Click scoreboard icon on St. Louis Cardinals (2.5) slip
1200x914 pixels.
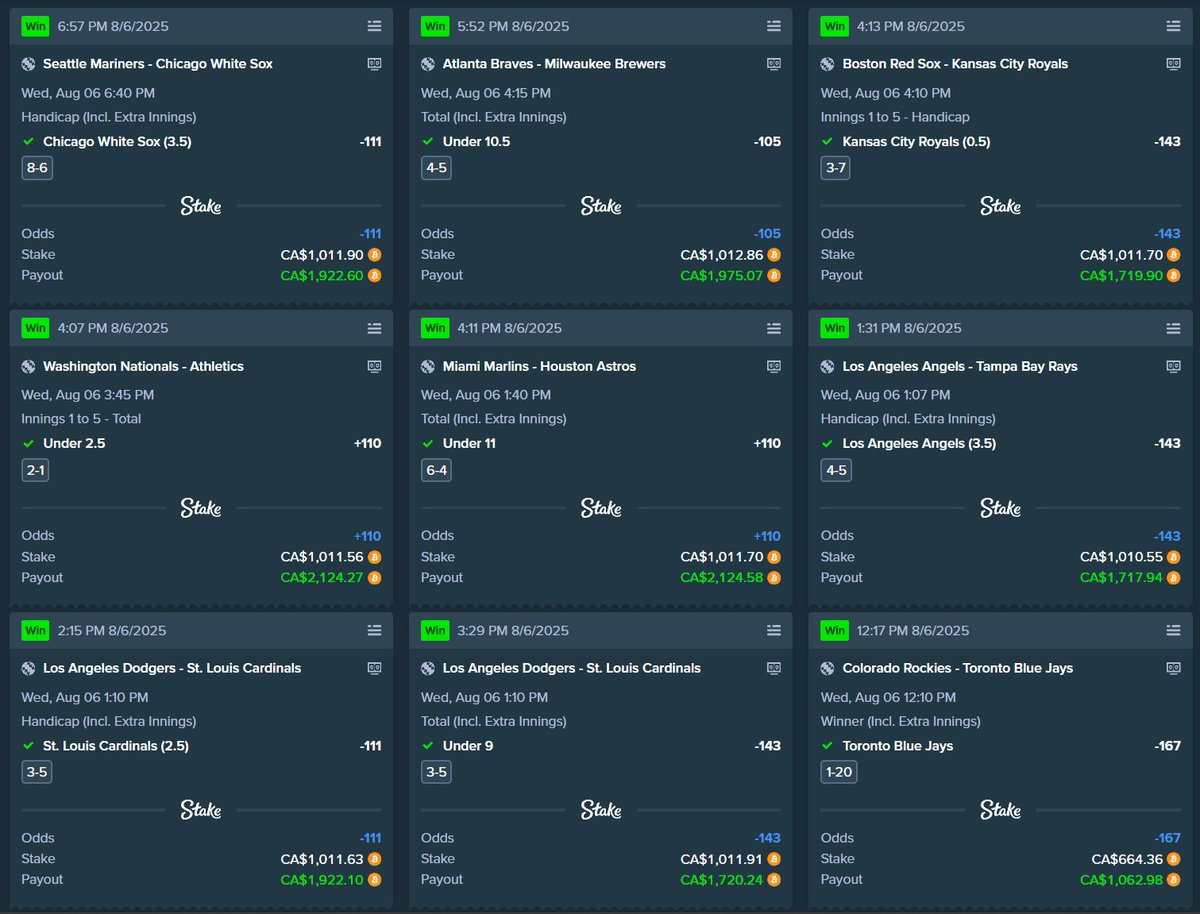pos(374,668)
